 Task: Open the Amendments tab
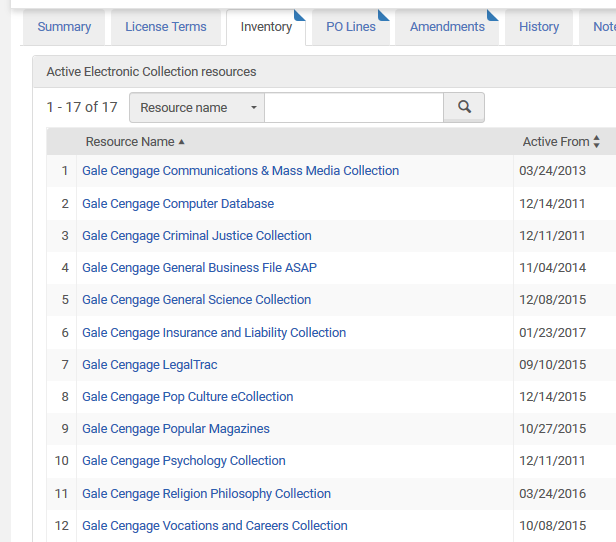447,27
